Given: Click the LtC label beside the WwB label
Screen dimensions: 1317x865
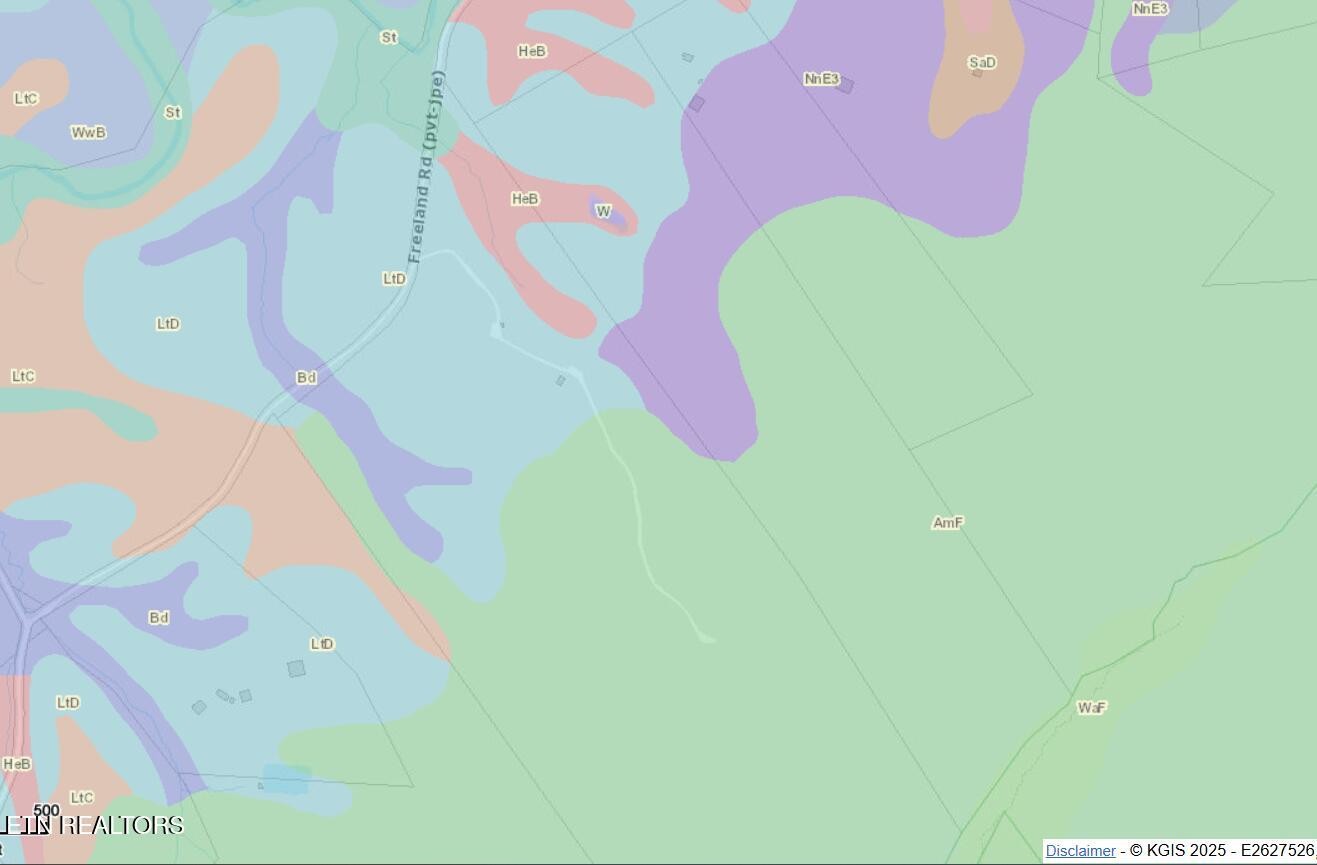Looking at the screenshot, I should coord(26,99).
